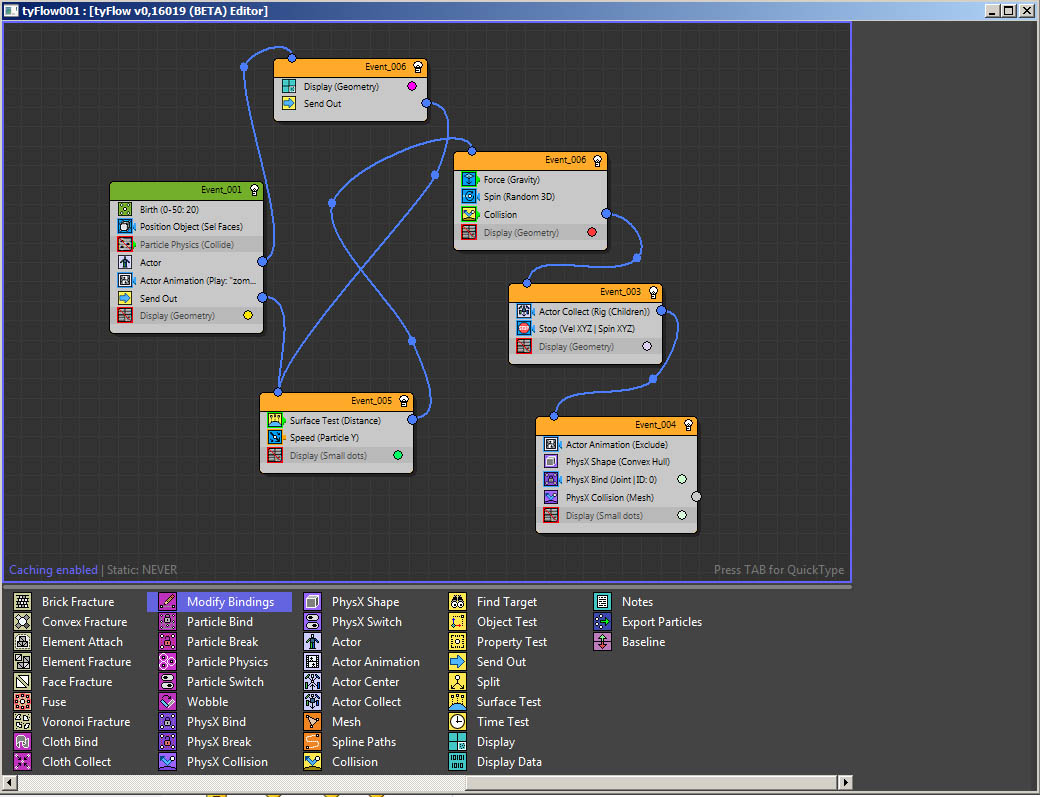
Task: Select Stop (Vel XYZ | Spin XYZ) operator
Action: pyautogui.click(x=585, y=329)
